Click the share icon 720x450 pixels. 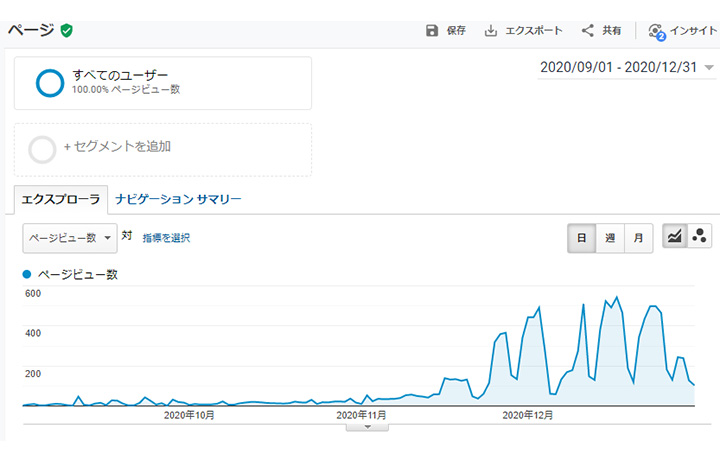pyautogui.click(x=588, y=31)
